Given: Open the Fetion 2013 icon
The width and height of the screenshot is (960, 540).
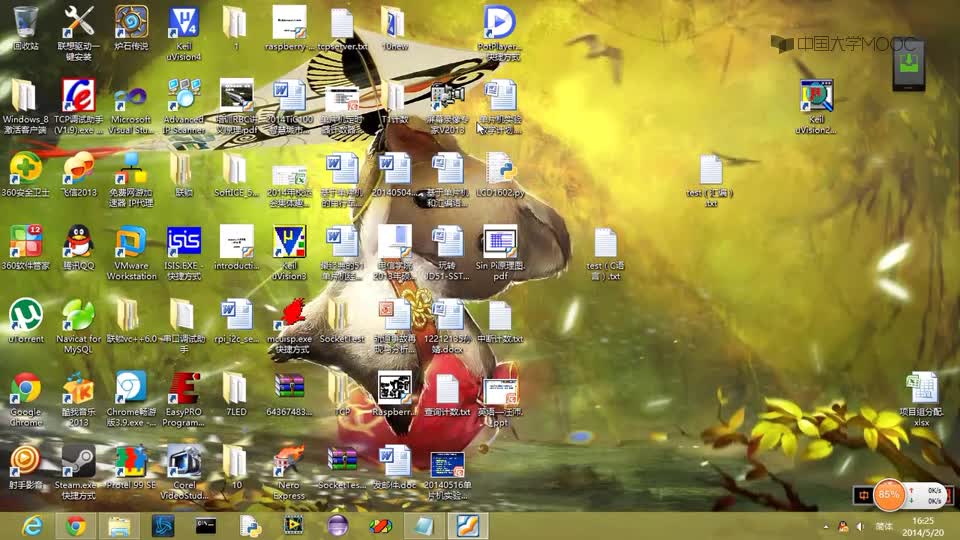Looking at the screenshot, I should (x=78, y=174).
